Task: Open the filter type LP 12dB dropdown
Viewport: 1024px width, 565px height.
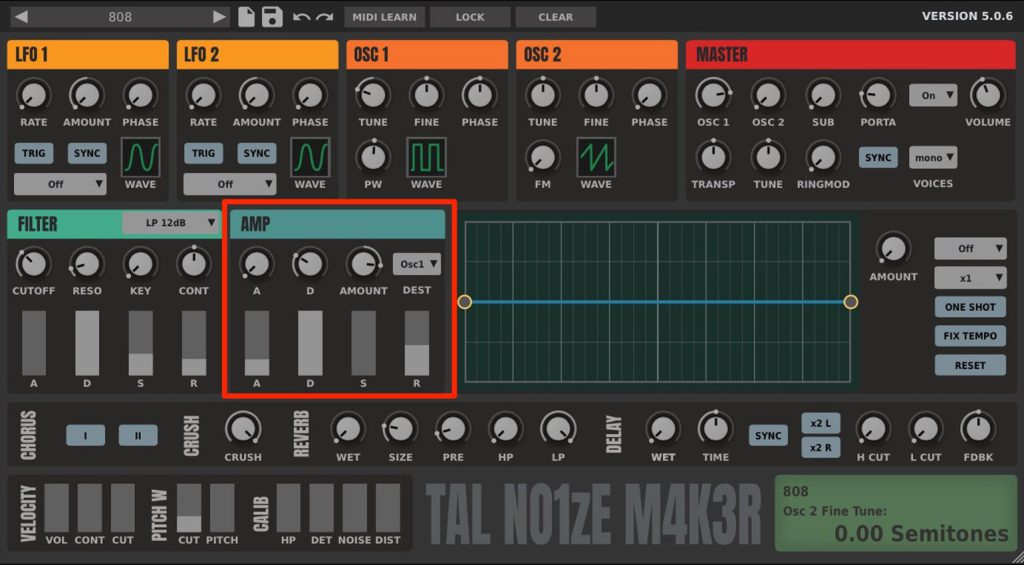Action: click(171, 224)
